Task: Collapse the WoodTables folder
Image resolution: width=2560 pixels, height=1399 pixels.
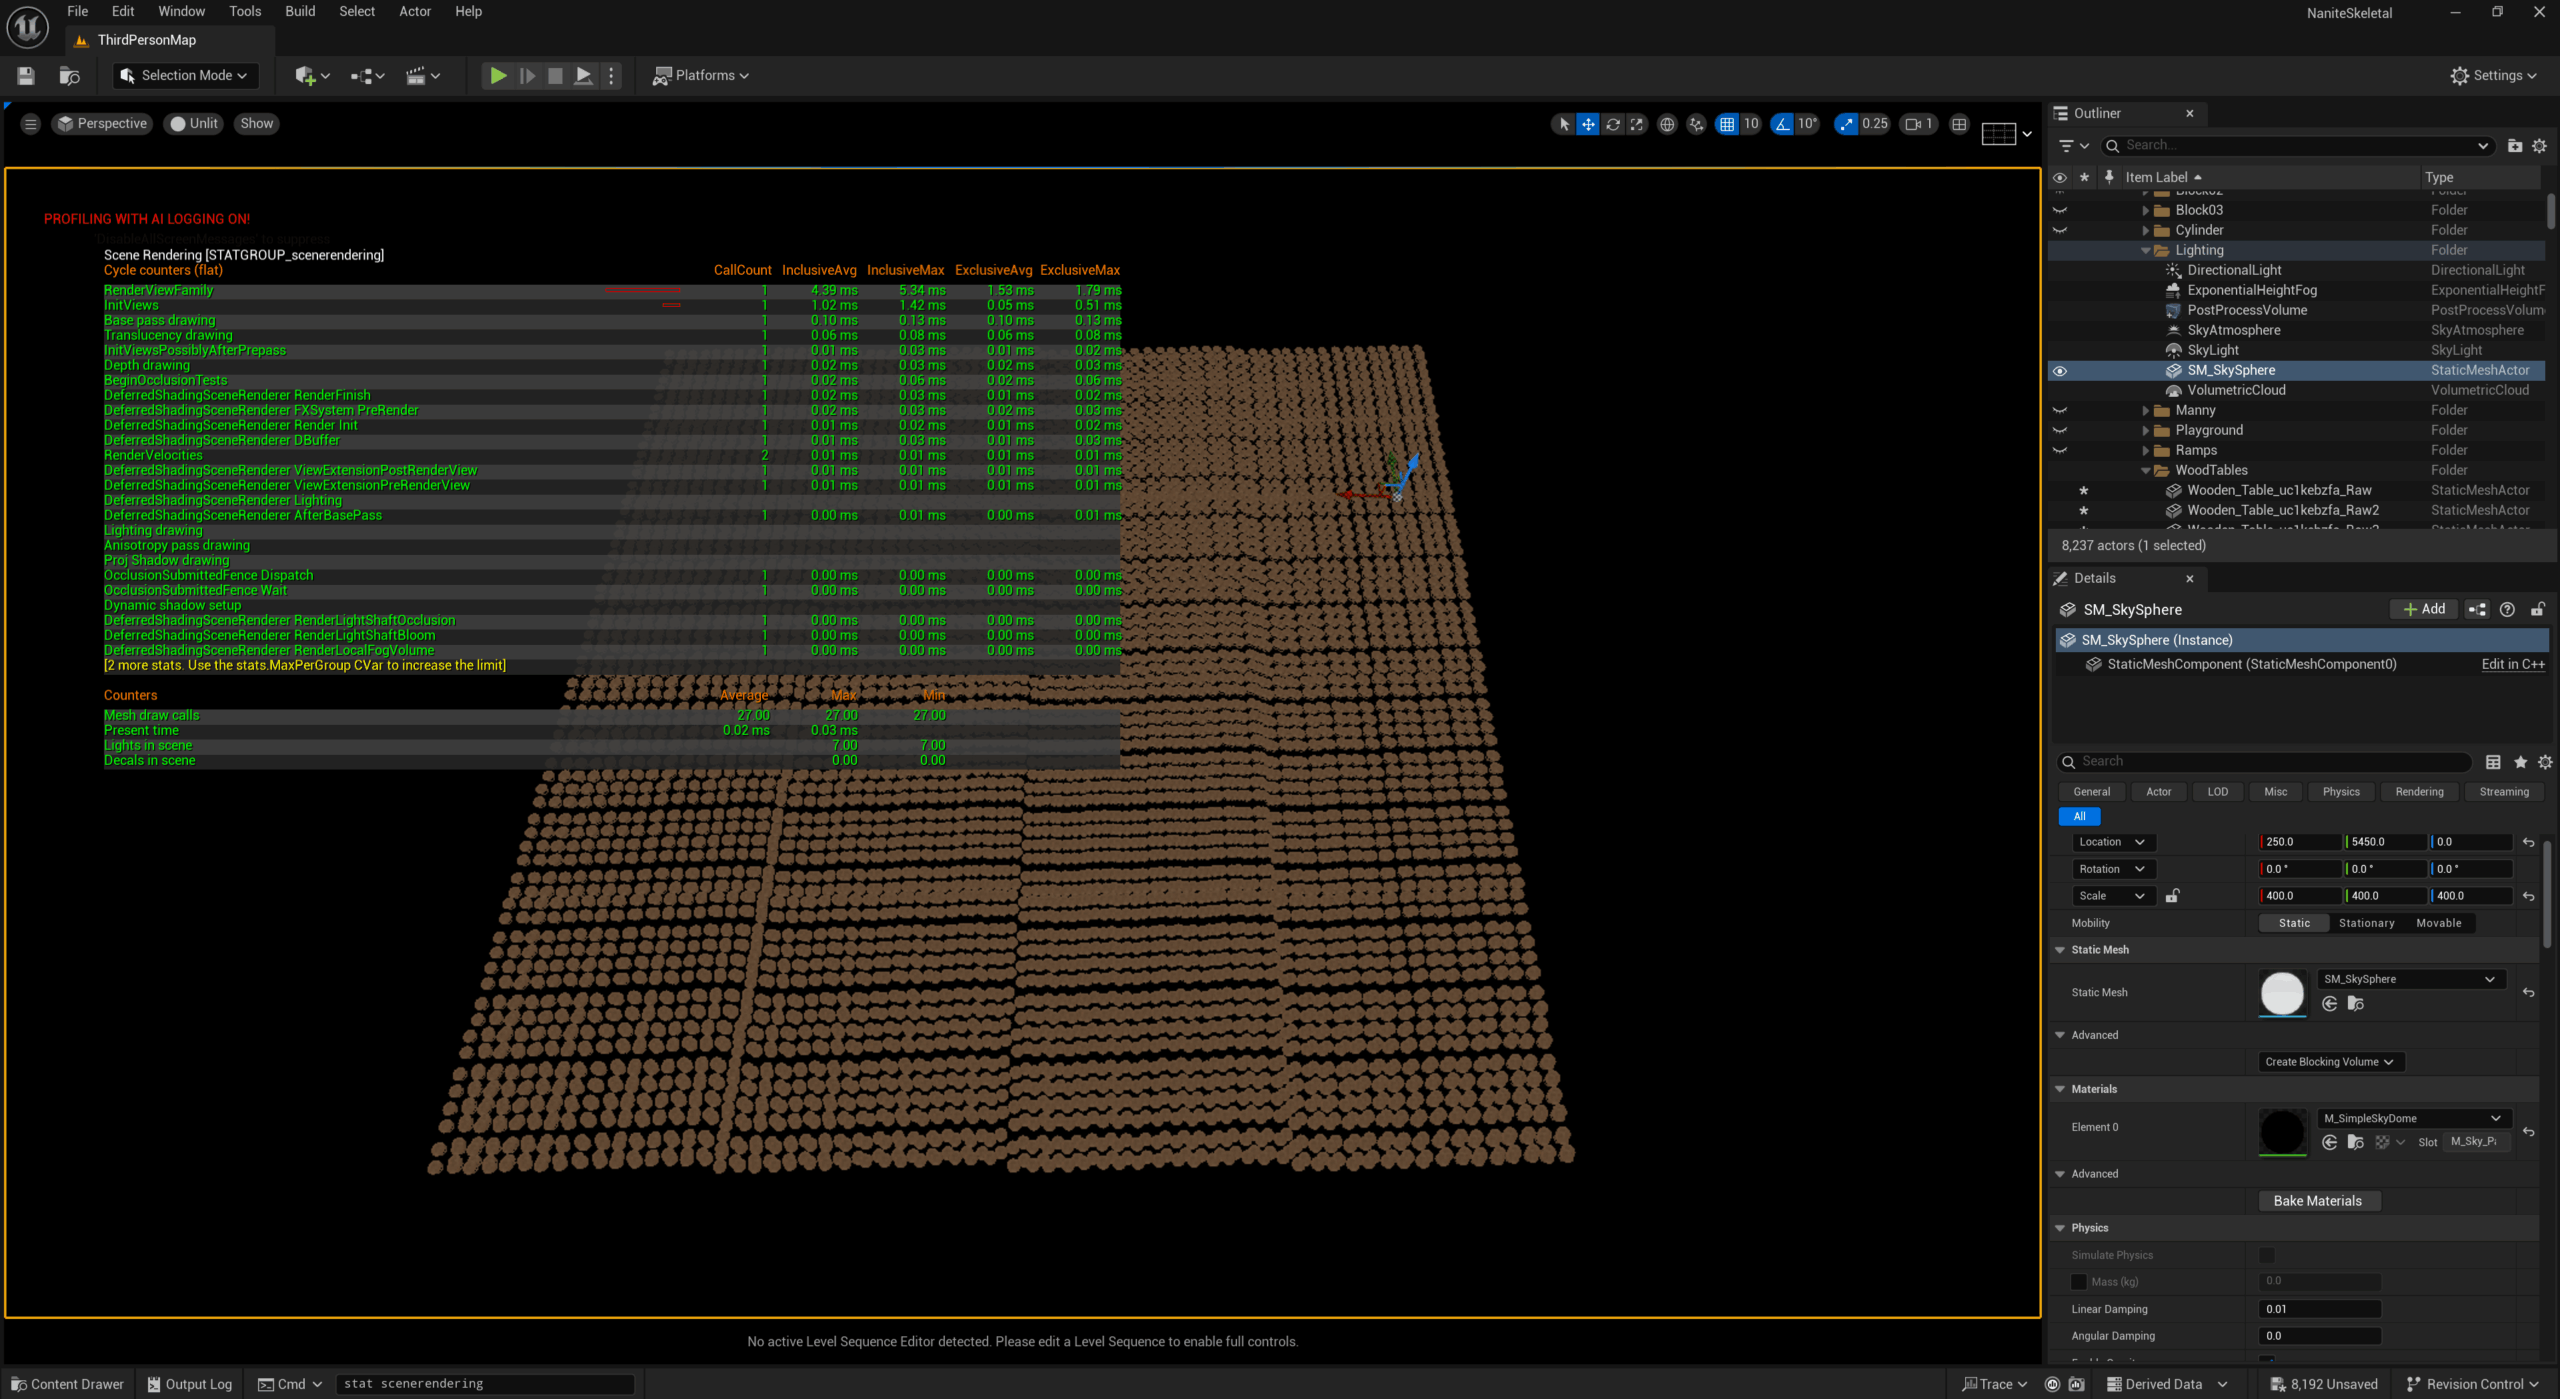Action: [2145, 471]
